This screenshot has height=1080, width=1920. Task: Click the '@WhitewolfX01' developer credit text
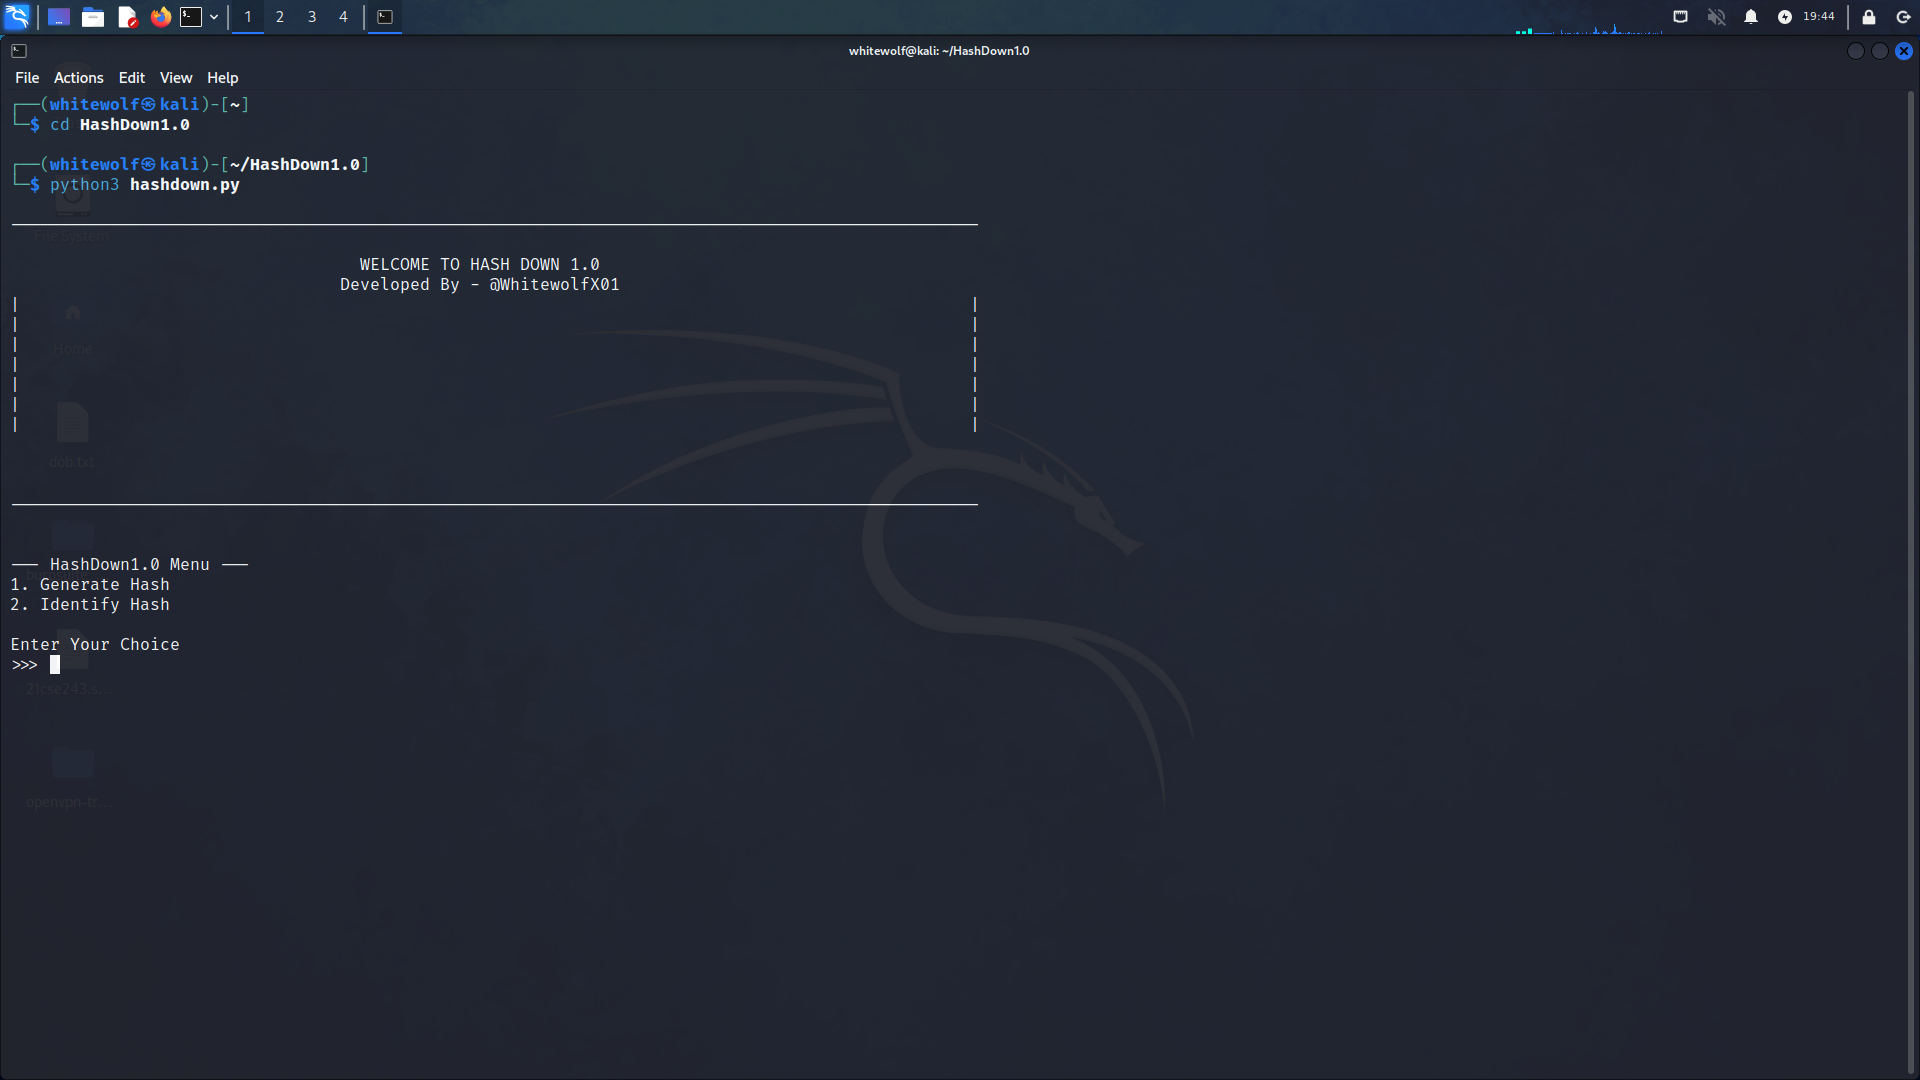[555, 285]
